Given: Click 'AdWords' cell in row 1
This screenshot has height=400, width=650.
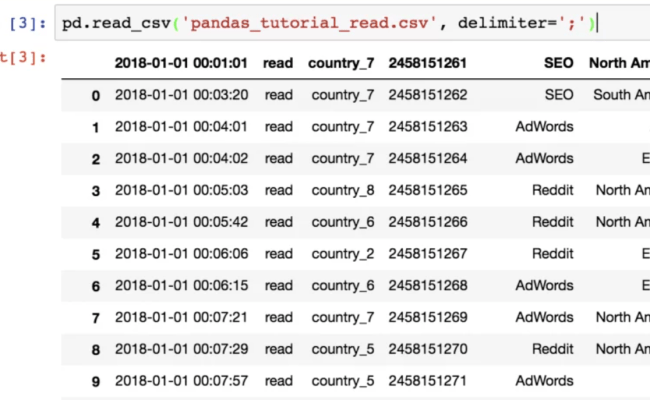Looking at the screenshot, I should (545, 127).
